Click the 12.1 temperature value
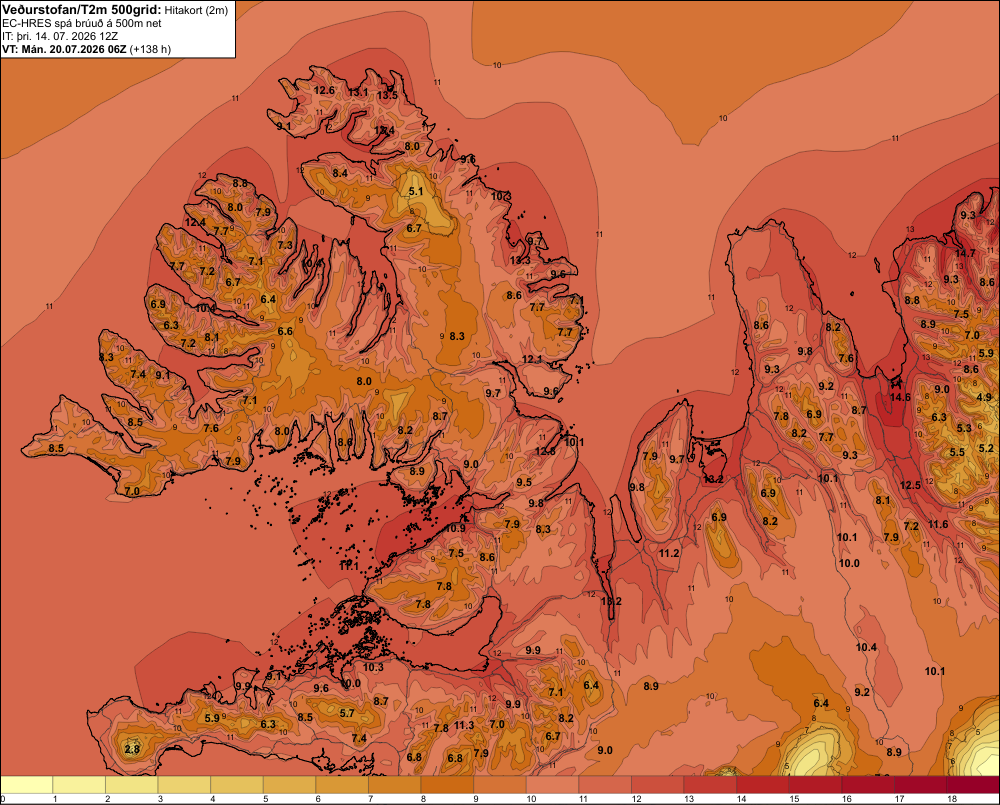 pyautogui.click(x=532, y=360)
